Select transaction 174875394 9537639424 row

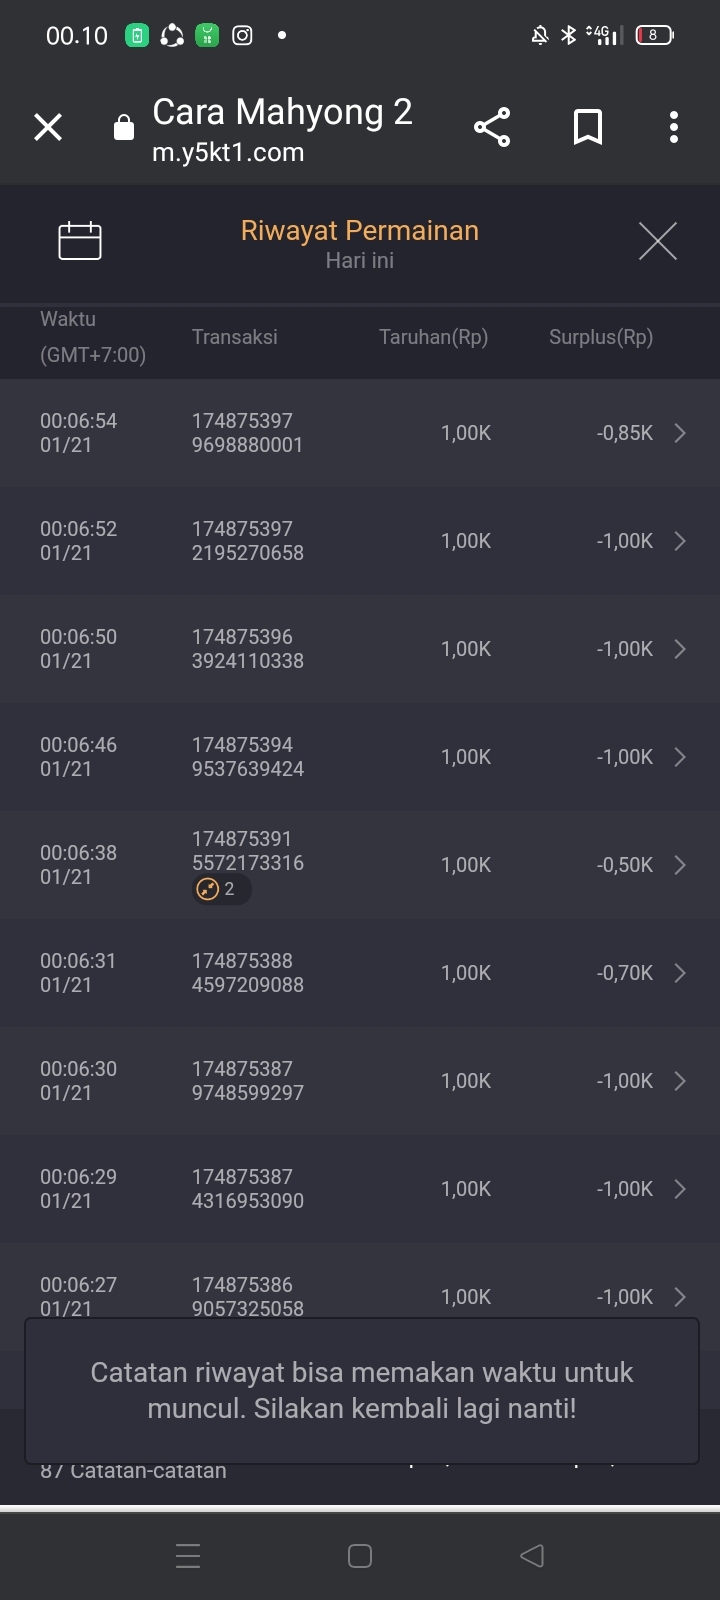[248, 757]
